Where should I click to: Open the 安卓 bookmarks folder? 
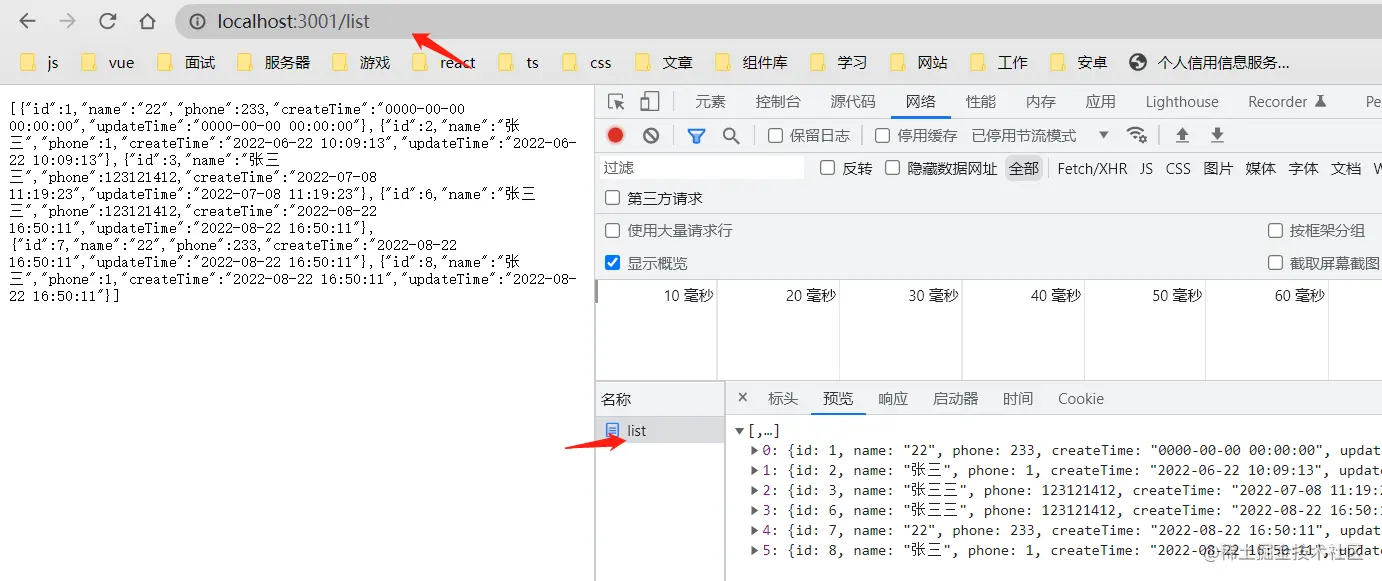click(x=1079, y=62)
